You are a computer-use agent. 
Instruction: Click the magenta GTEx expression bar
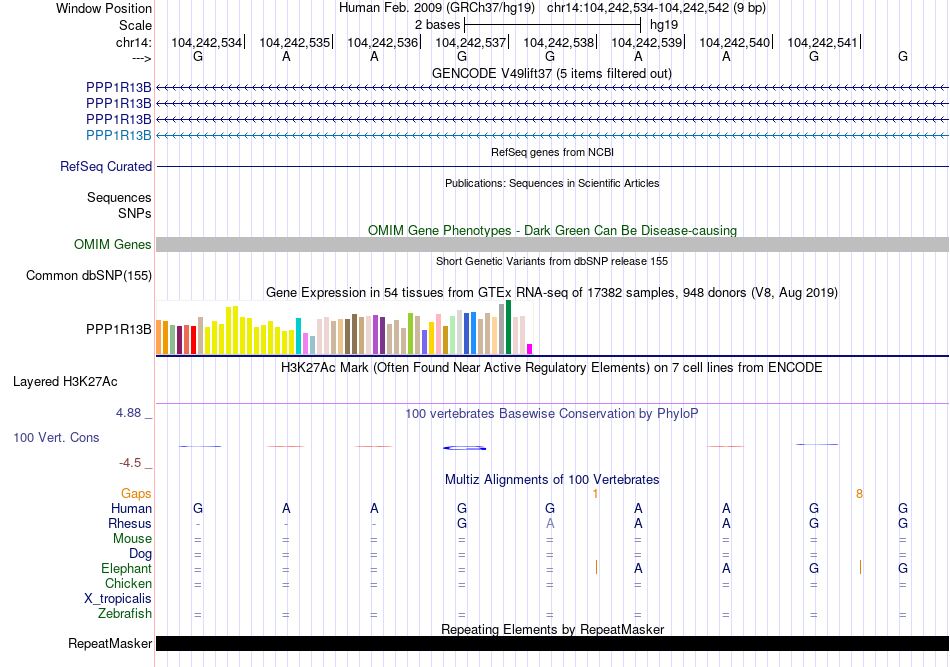coord(530,348)
